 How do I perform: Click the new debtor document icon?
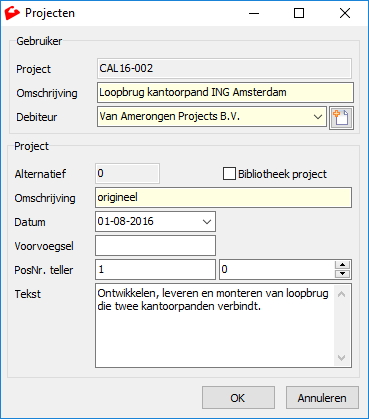tap(341, 118)
